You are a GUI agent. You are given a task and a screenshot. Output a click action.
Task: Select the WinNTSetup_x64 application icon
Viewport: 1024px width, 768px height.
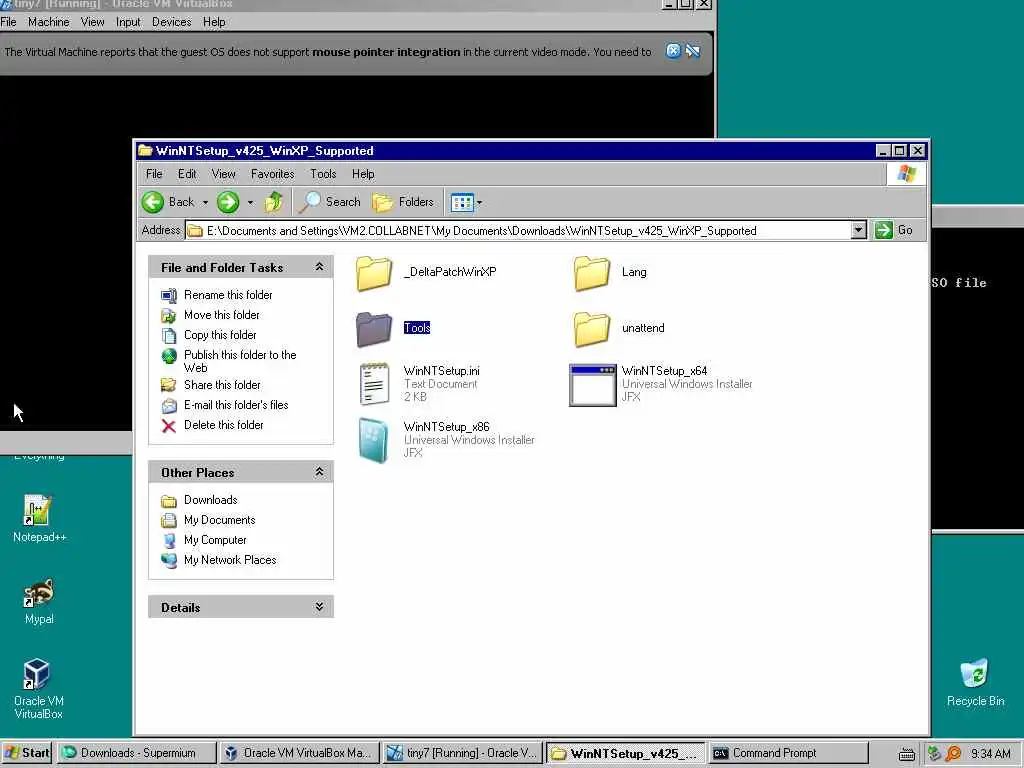592,385
